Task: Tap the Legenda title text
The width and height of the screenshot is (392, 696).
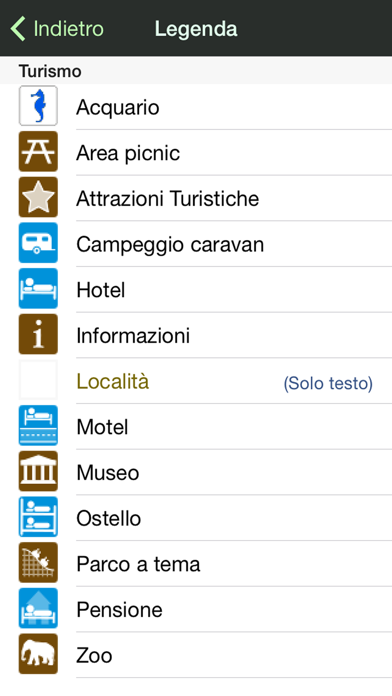Action: pos(196,29)
